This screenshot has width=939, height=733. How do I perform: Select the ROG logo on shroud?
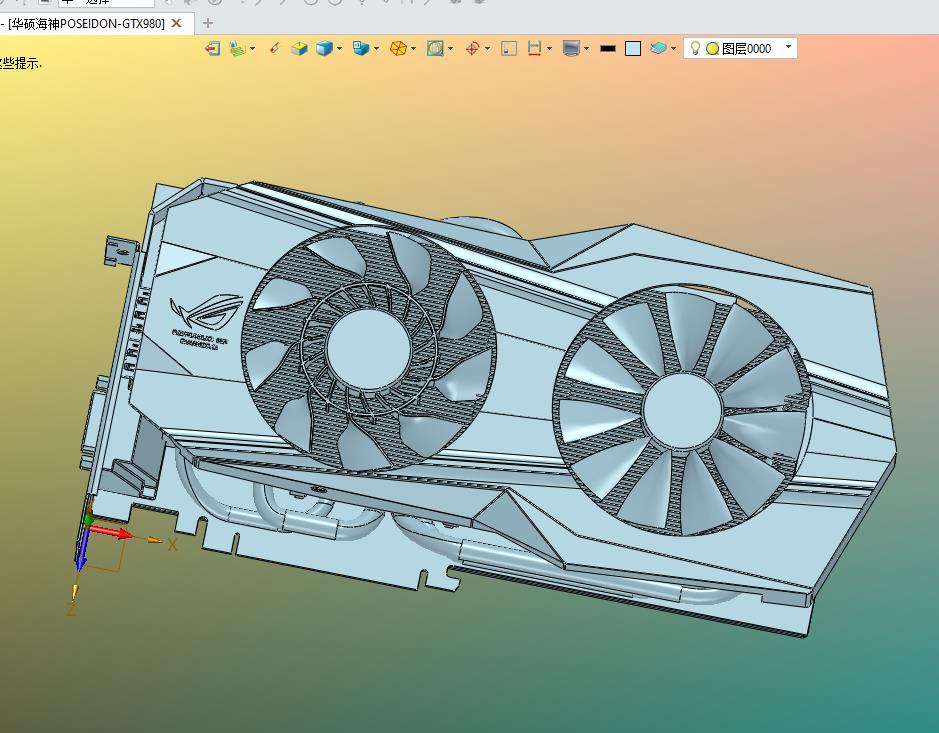click(x=206, y=311)
